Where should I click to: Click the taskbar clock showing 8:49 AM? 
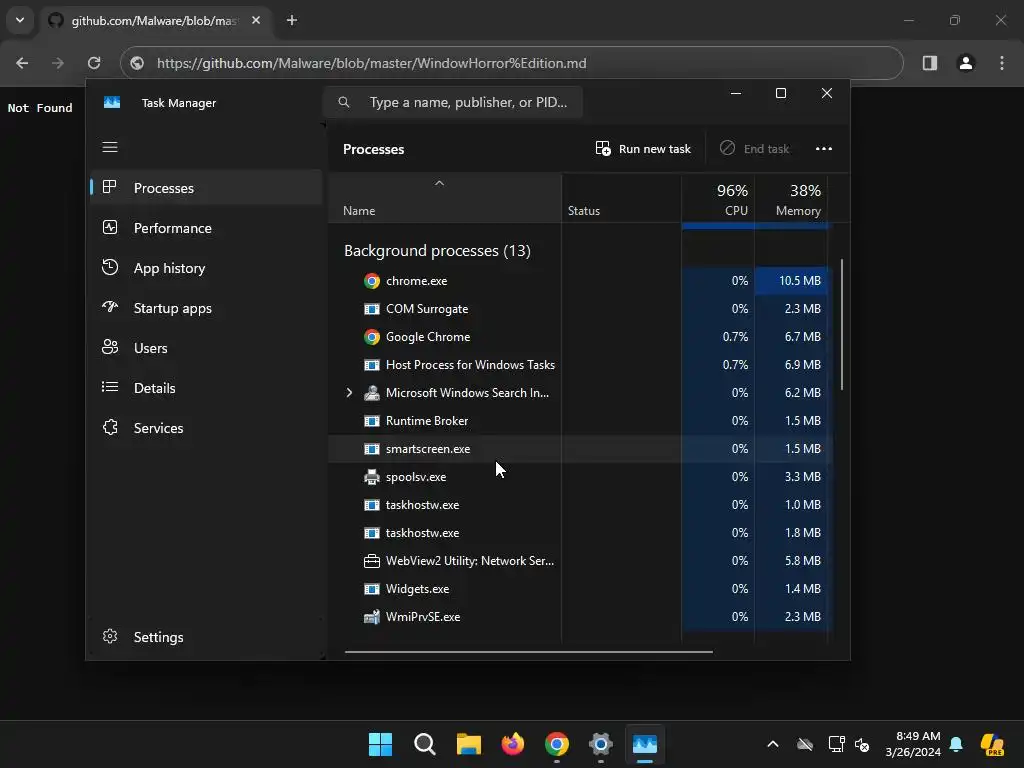(x=912, y=744)
